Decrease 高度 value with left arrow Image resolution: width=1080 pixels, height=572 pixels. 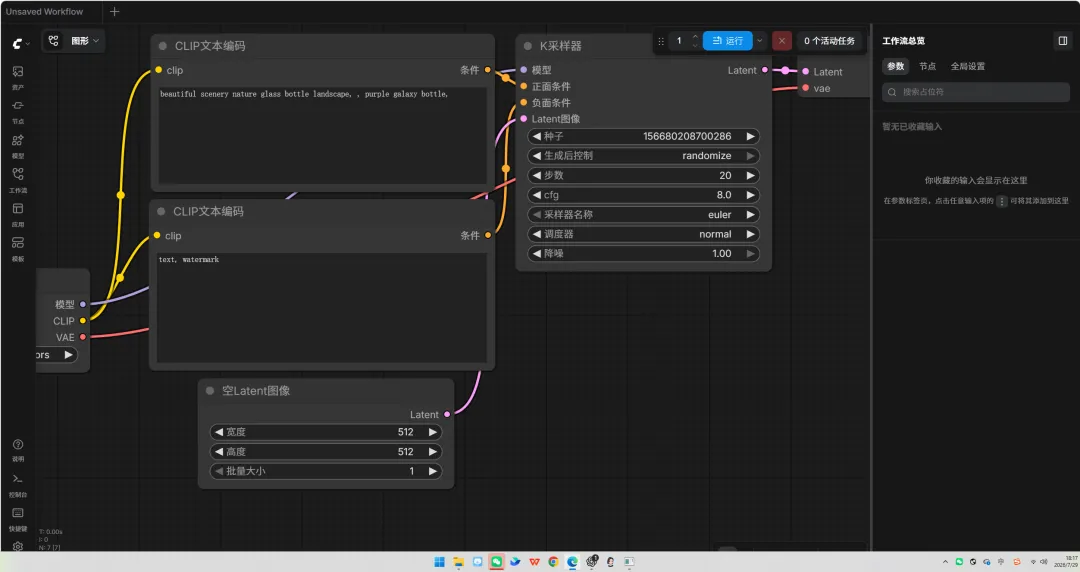point(219,451)
